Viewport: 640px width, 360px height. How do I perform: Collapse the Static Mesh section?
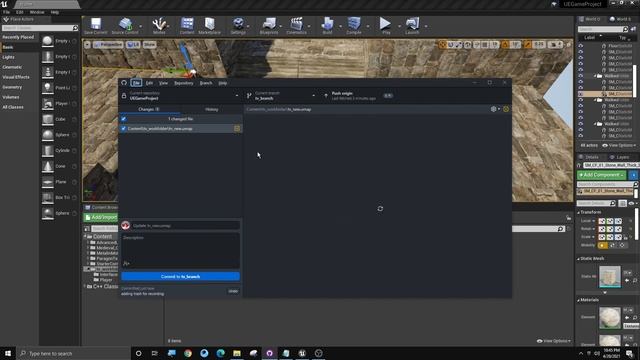click(578, 259)
